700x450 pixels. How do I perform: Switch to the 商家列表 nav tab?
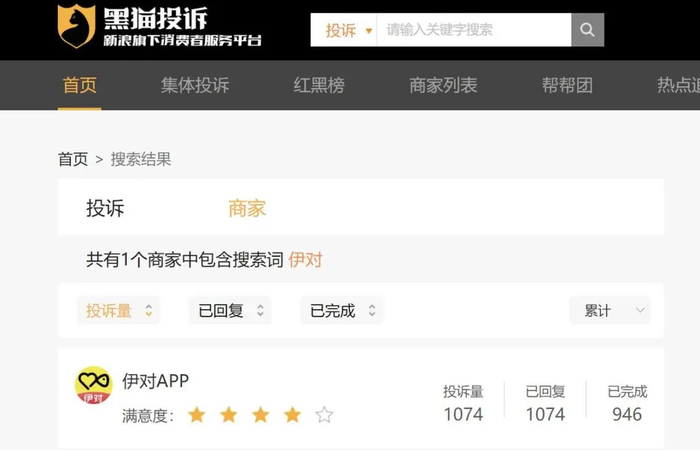pos(443,85)
